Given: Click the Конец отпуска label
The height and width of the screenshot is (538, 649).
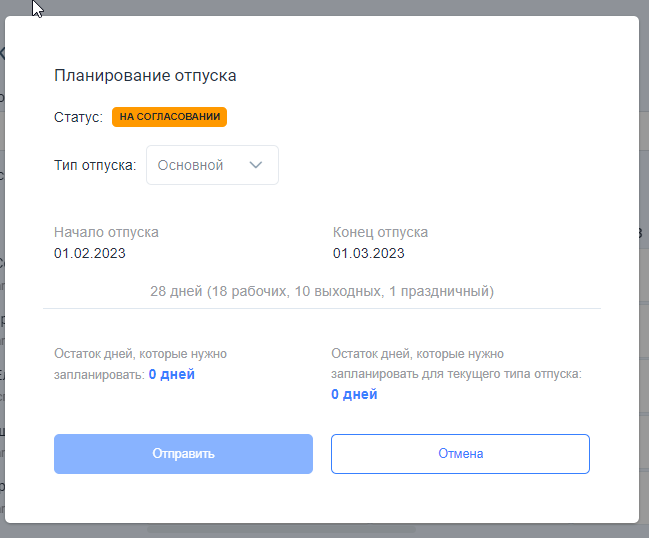Looking at the screenshot, I should (380, 232).
